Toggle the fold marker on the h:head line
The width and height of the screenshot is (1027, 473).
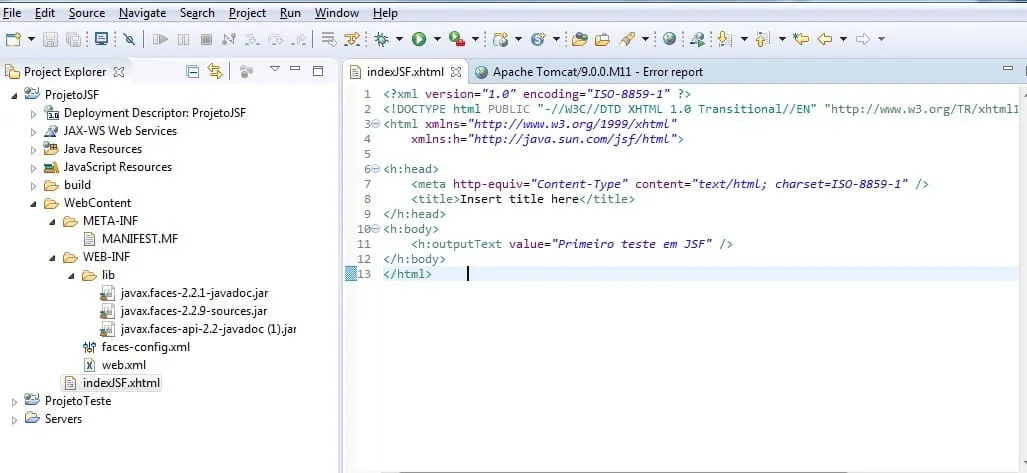pos(375,169)
